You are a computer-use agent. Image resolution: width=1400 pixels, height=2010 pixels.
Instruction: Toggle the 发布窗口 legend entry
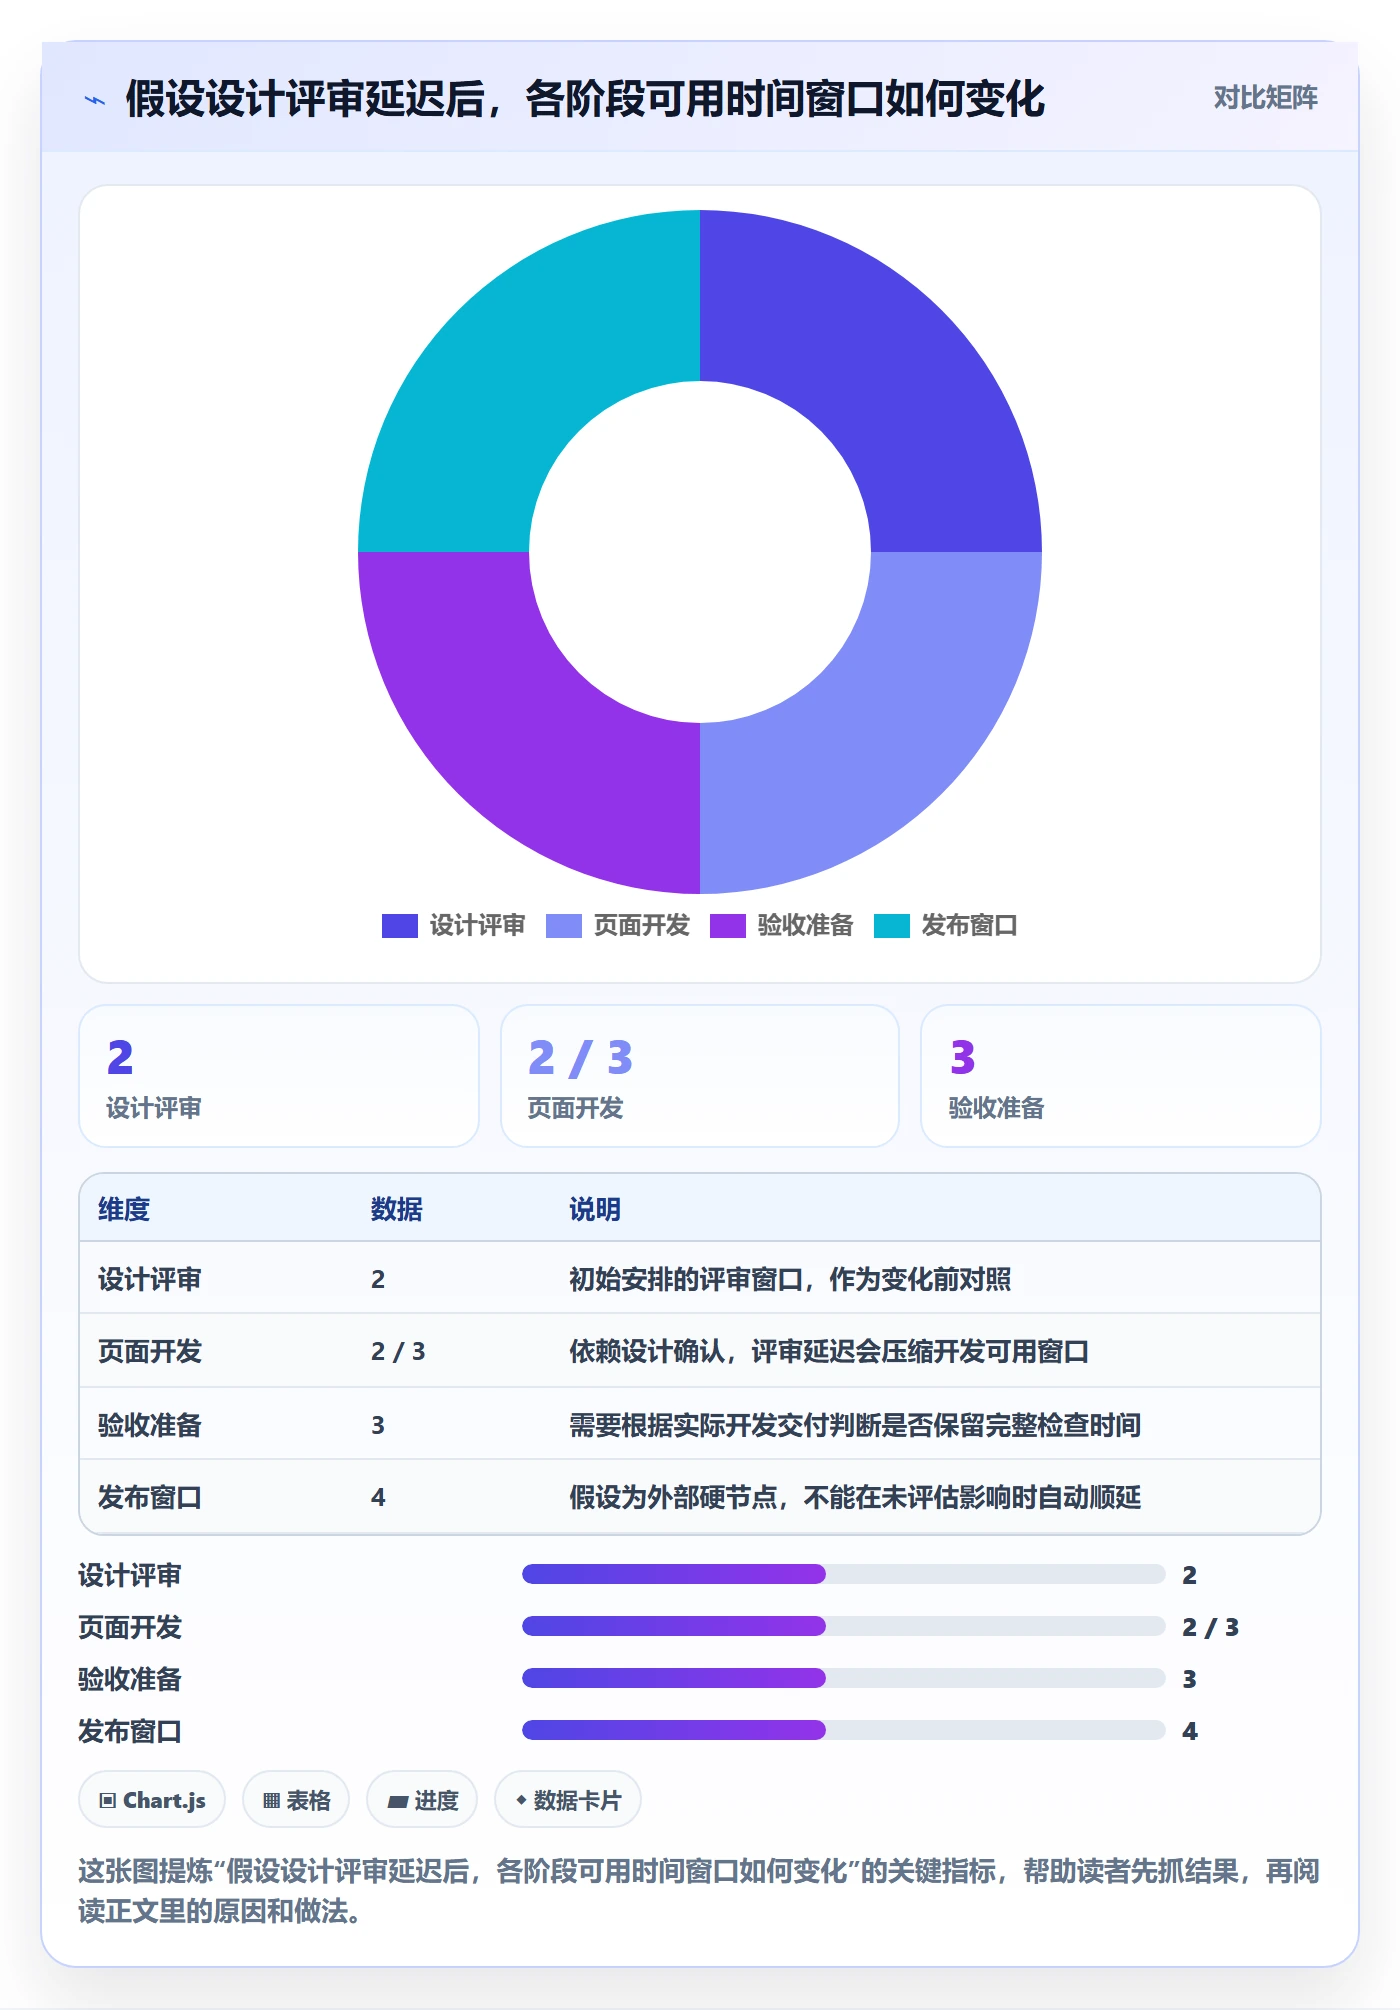tap(946, 926)
